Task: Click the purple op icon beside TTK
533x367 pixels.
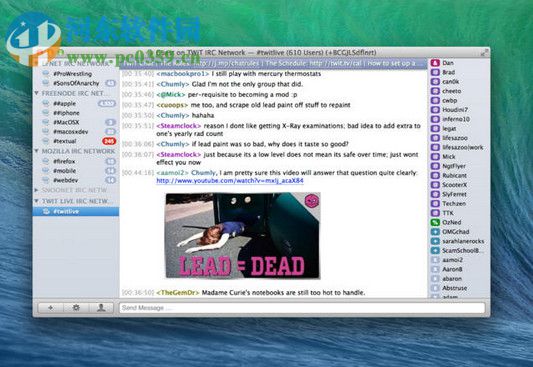Action: point(435,213)
